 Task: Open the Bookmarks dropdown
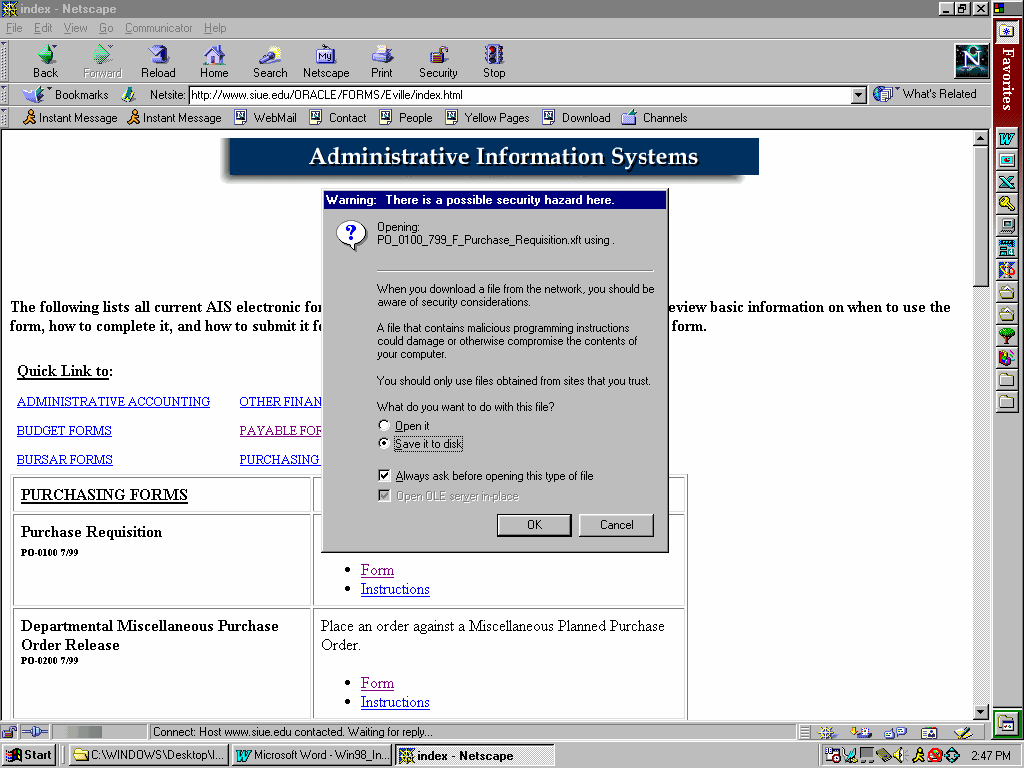[x=68, y=95]
